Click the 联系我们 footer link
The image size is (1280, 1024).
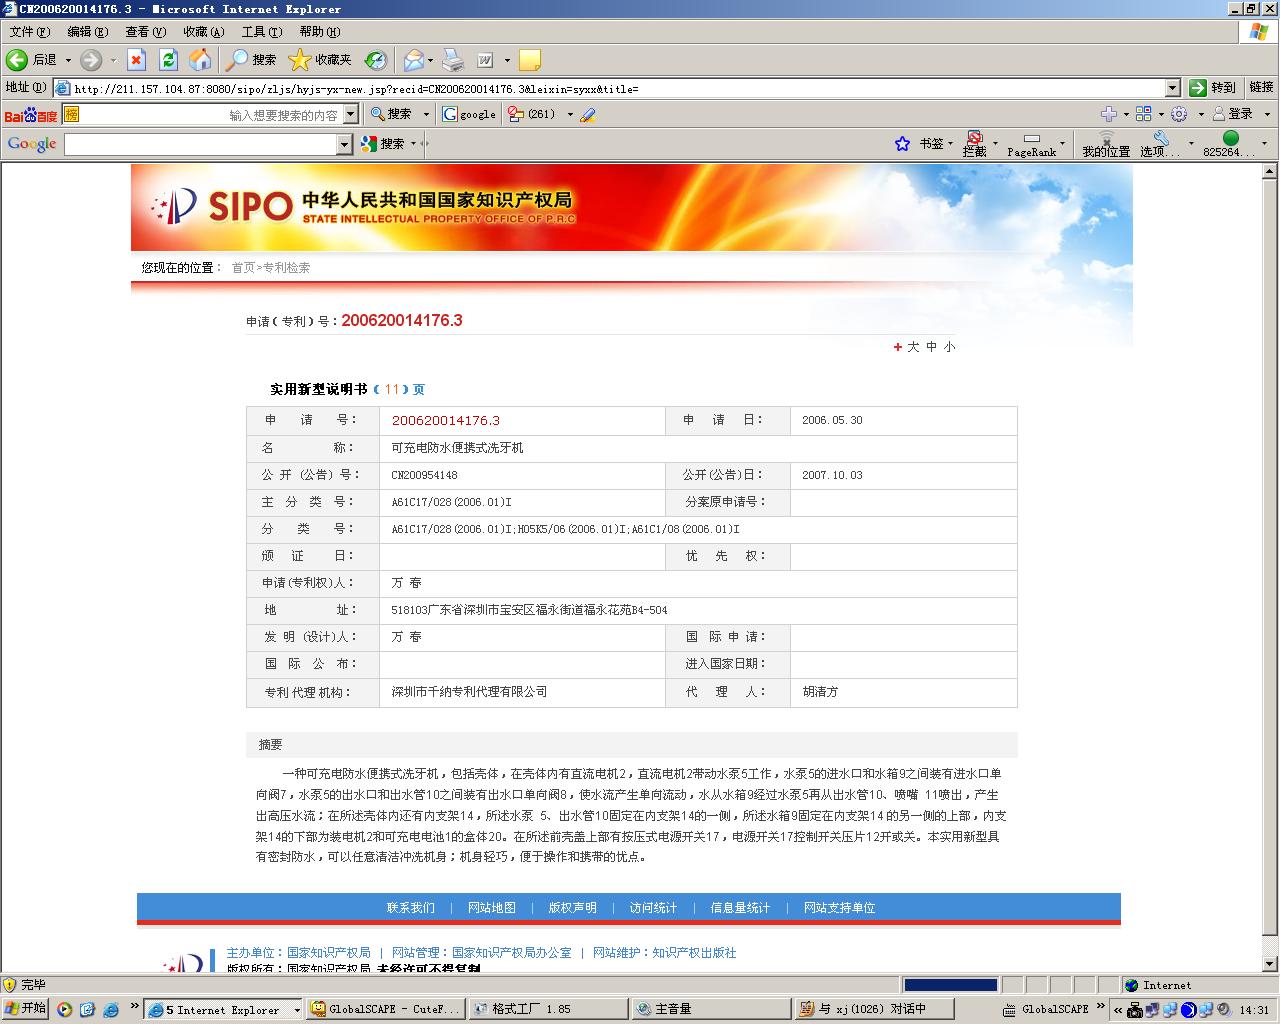[410, 908]
